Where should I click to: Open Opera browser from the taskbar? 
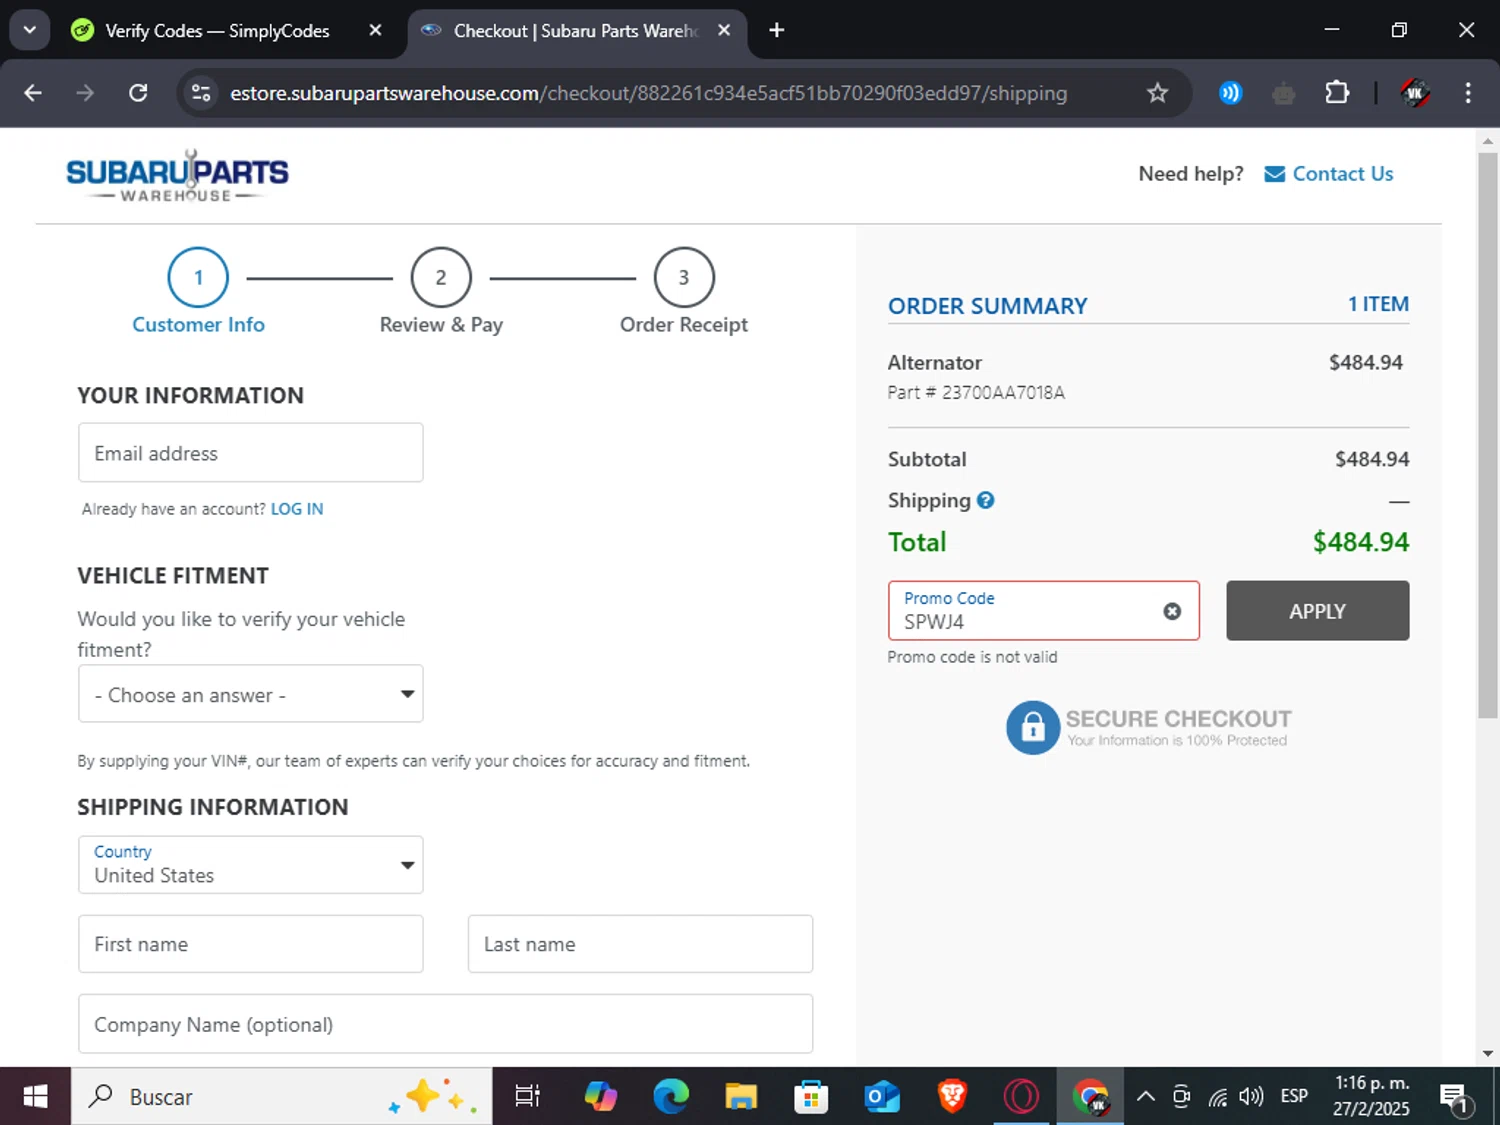pyautogui.click(x=1021, y=1097)
